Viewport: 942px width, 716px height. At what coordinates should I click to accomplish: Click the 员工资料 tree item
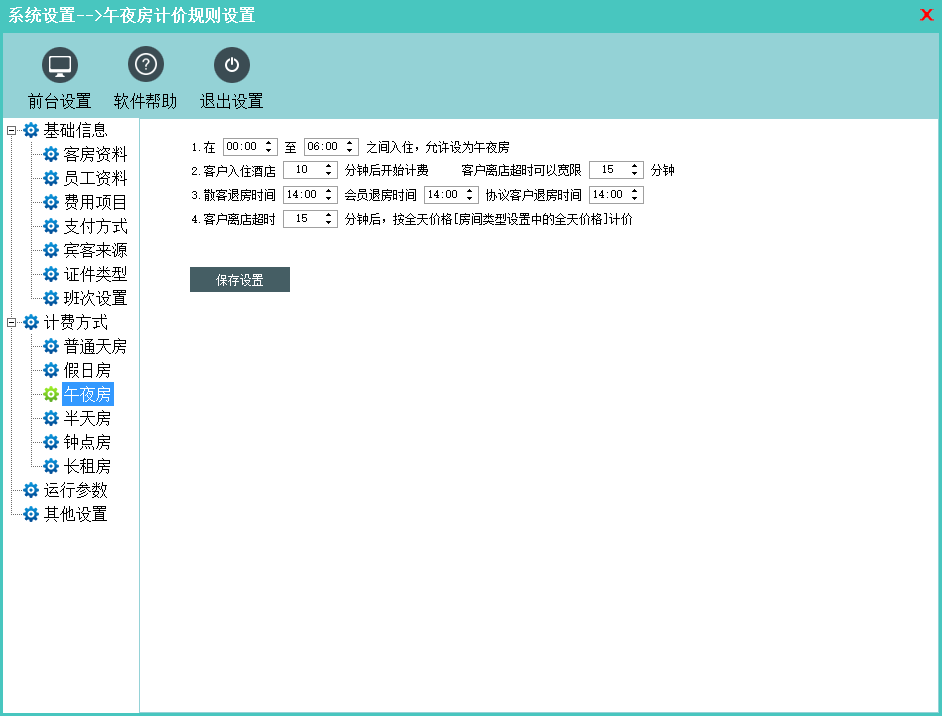tap(95, 178)
